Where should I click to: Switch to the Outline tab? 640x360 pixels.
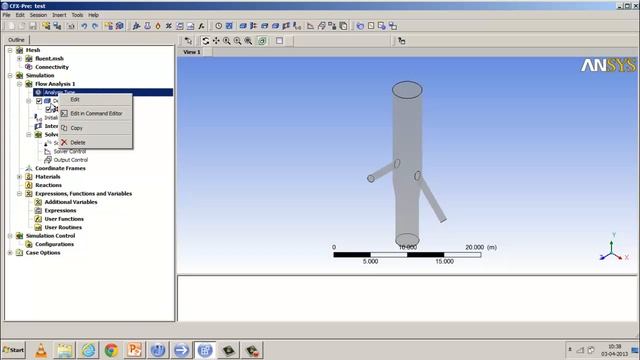(x=16, y=40)
